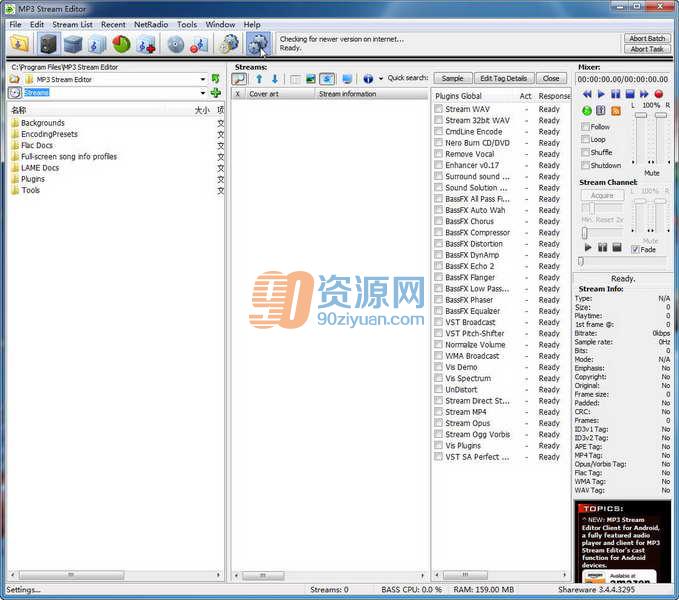Move stream up with blue up arrow

(x=259, y=79)
